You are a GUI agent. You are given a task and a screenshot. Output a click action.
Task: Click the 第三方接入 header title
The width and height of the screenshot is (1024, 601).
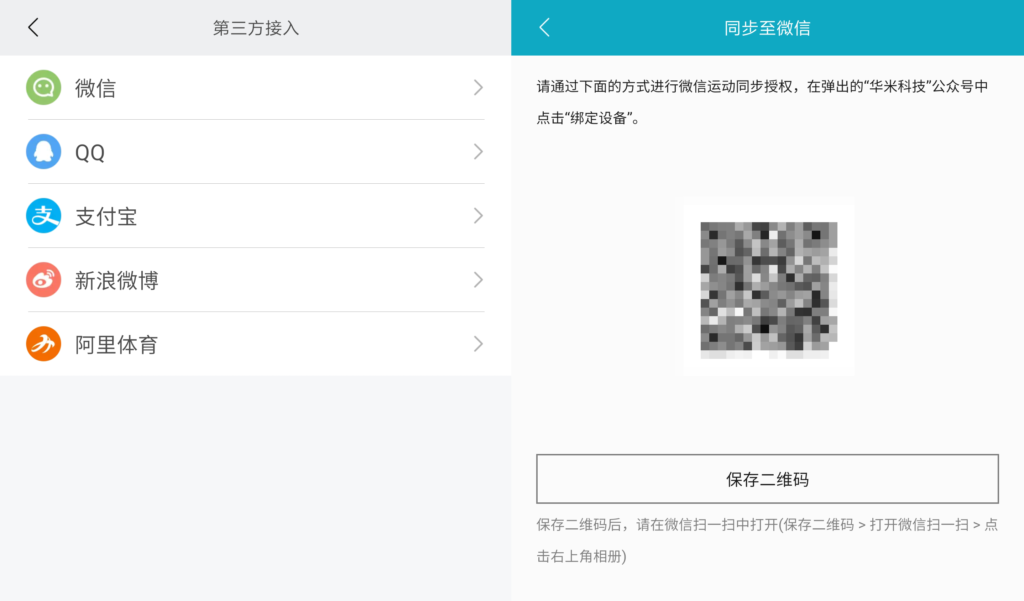(255, 28)
